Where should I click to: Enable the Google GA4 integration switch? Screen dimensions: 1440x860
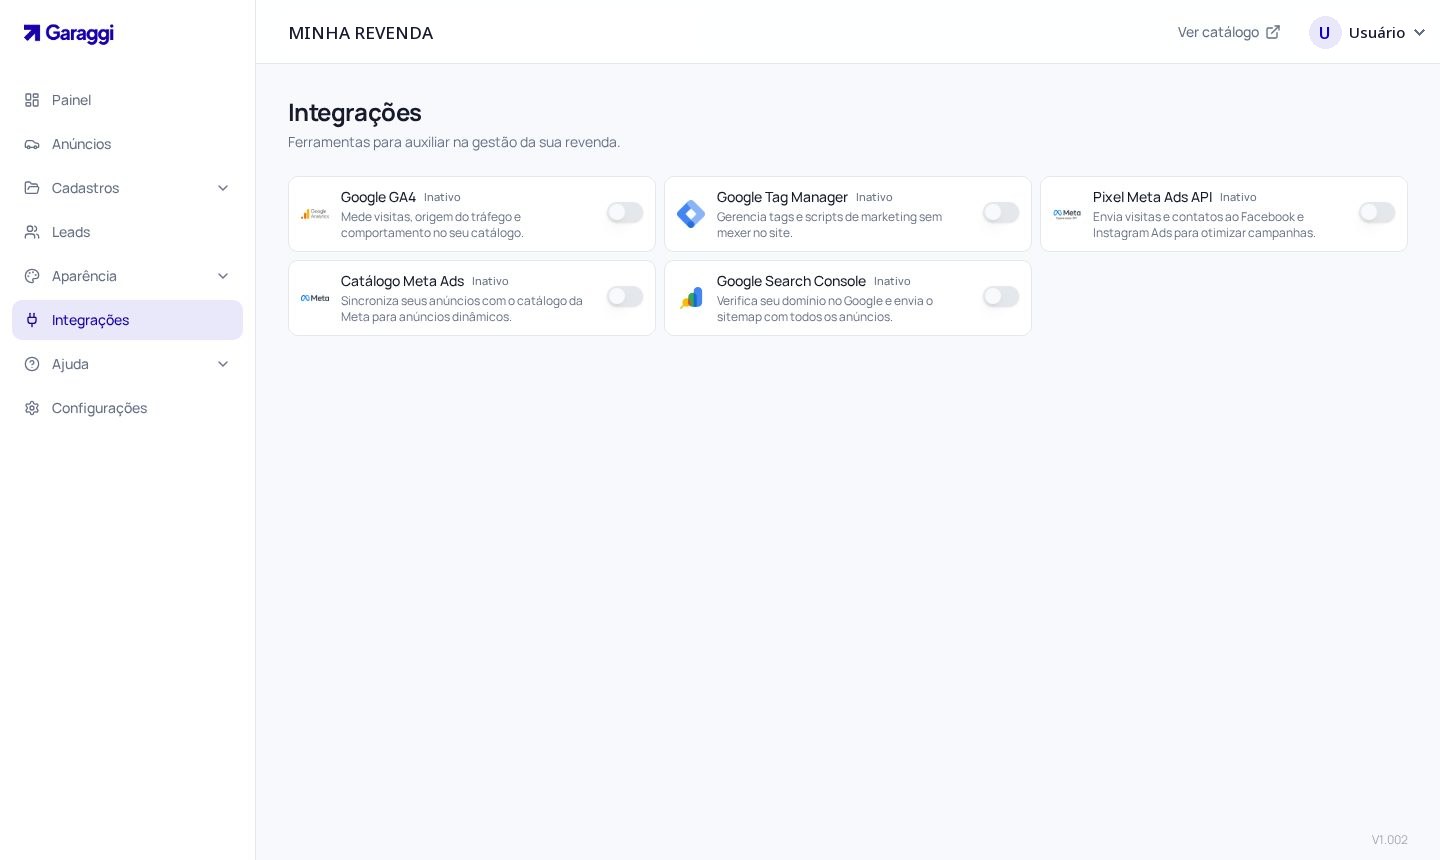625,212
